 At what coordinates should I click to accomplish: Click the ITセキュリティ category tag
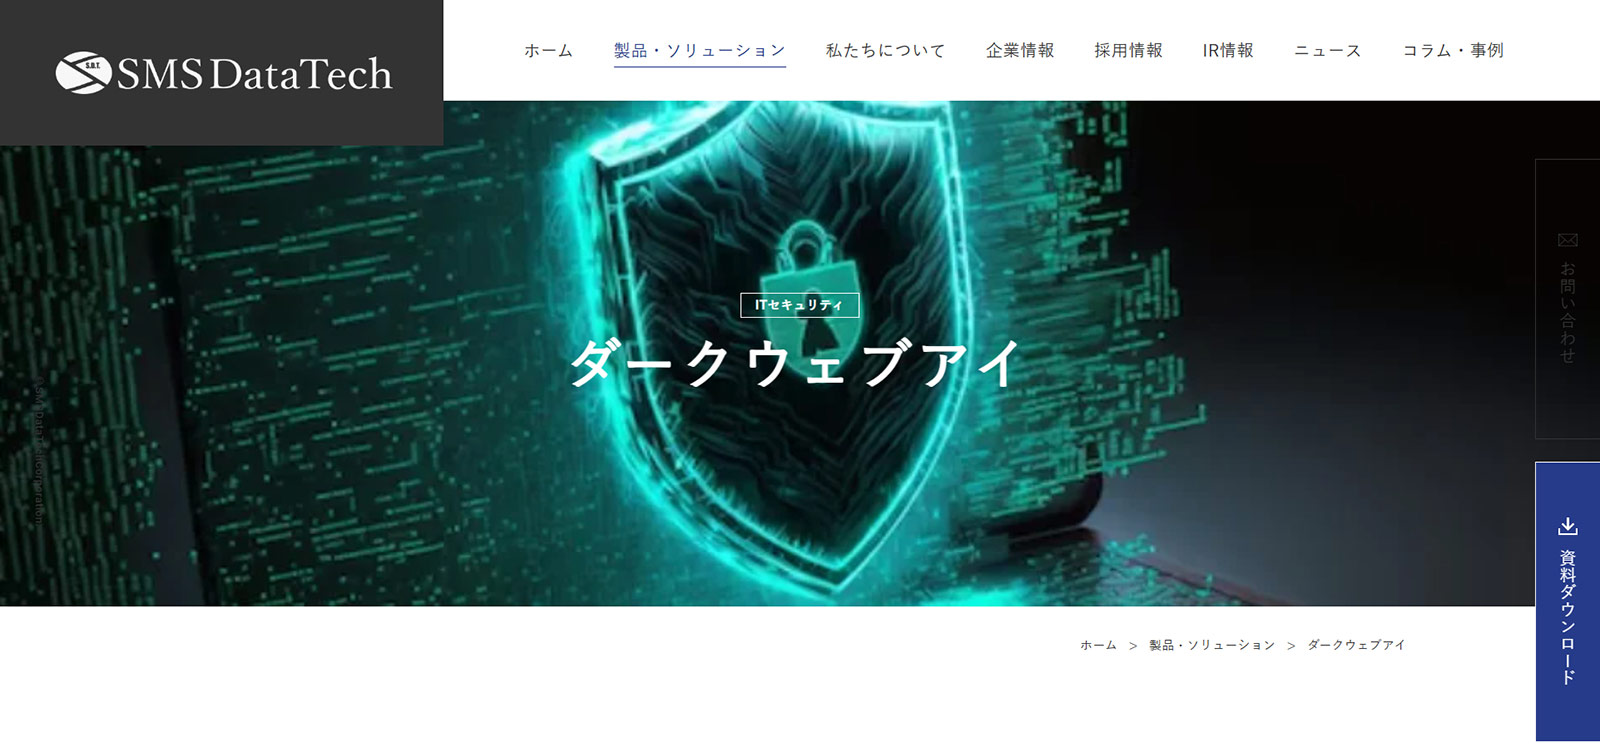point(799,305)
